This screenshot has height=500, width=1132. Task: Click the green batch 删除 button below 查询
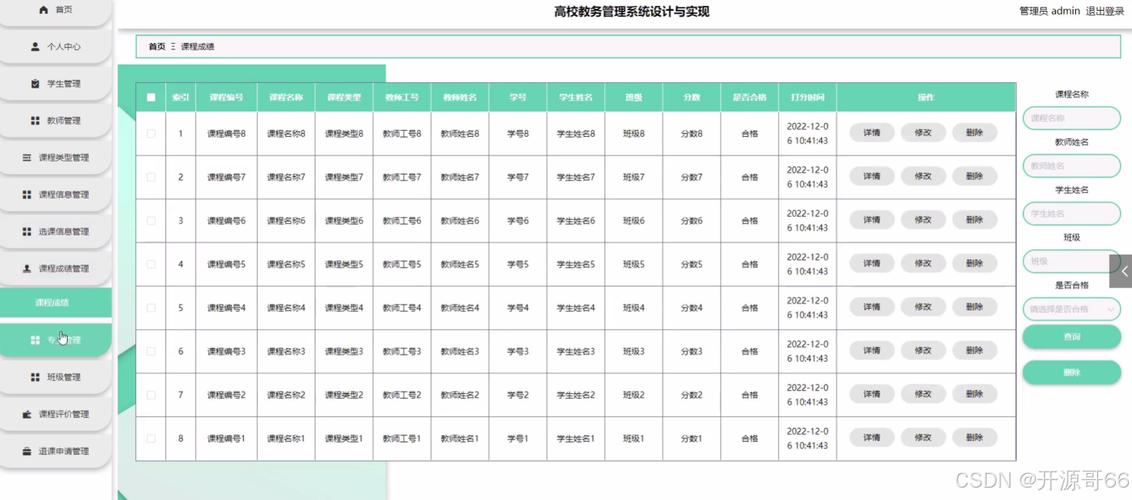click(x=1071, y=372)
